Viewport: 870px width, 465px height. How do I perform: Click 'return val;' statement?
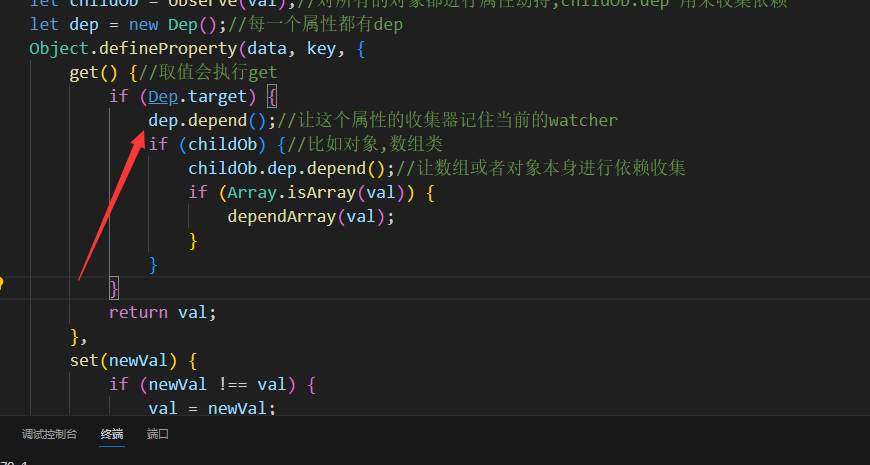(163, 312)
